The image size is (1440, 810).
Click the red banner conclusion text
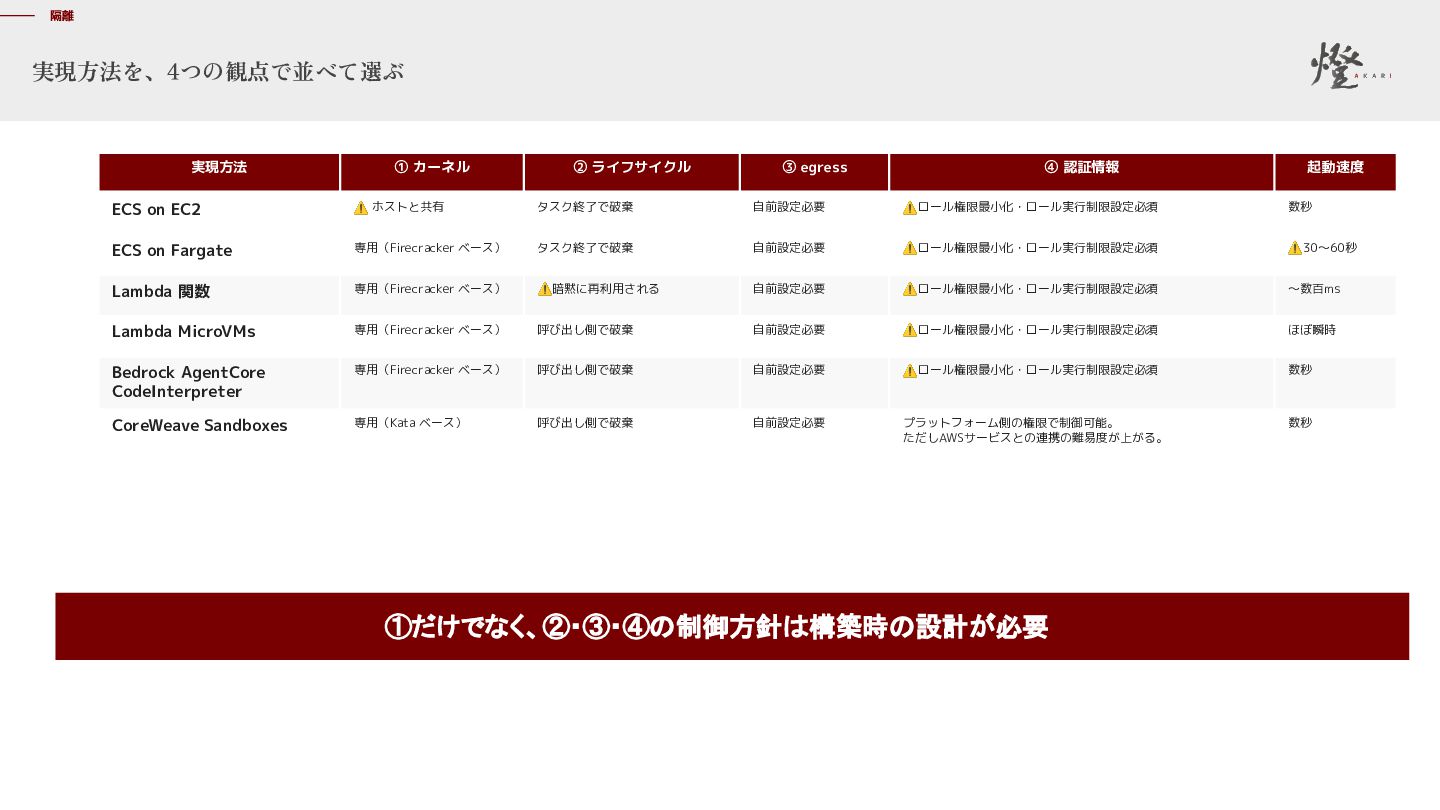coord(716,627)
